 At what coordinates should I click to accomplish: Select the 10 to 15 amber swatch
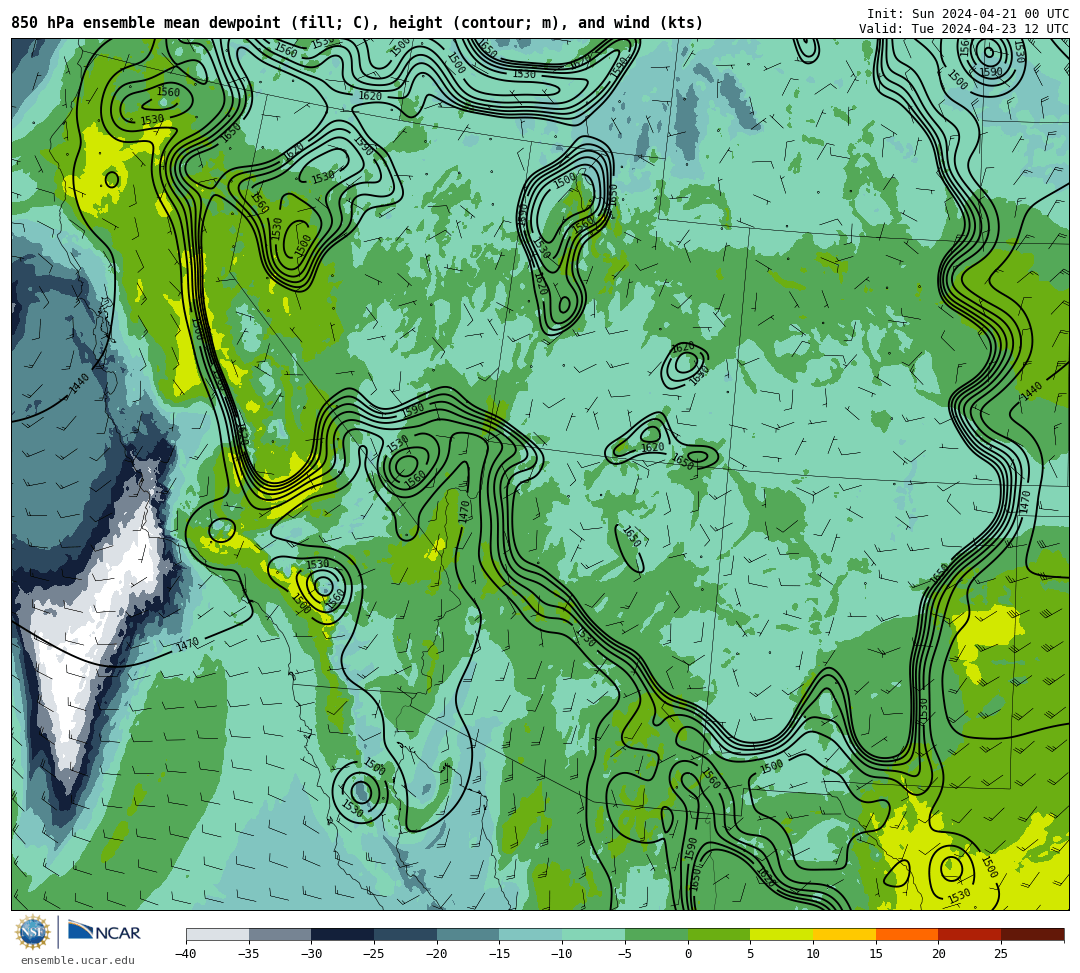coord(844,934)
